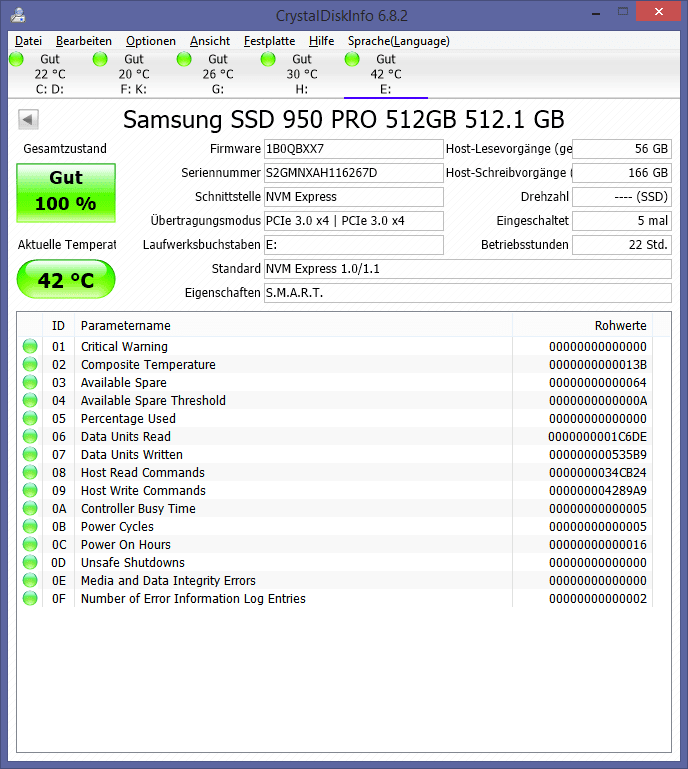Click the Rohwerte column header

(x=583, y=326)
